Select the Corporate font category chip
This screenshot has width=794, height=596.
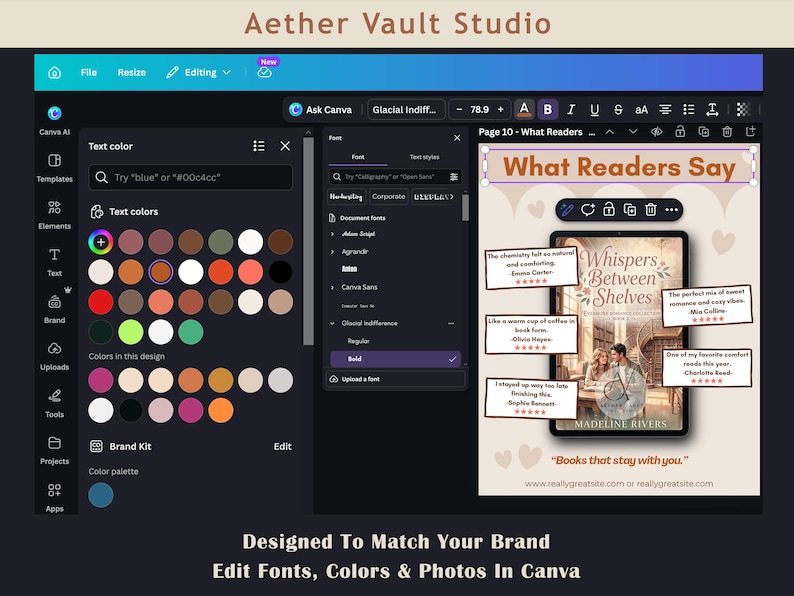[388, 196]
